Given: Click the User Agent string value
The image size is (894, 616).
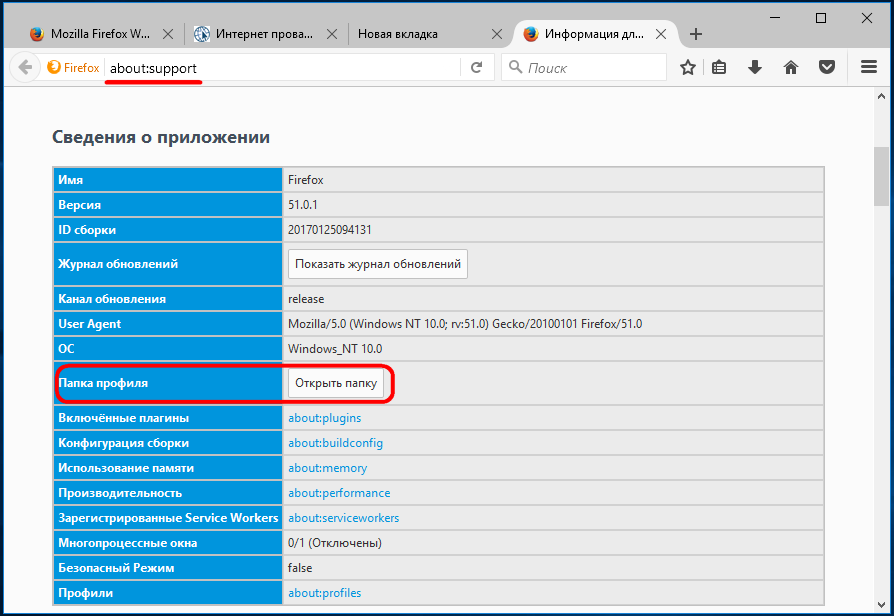Looking at the screenshot, I should tap(465, 324).
